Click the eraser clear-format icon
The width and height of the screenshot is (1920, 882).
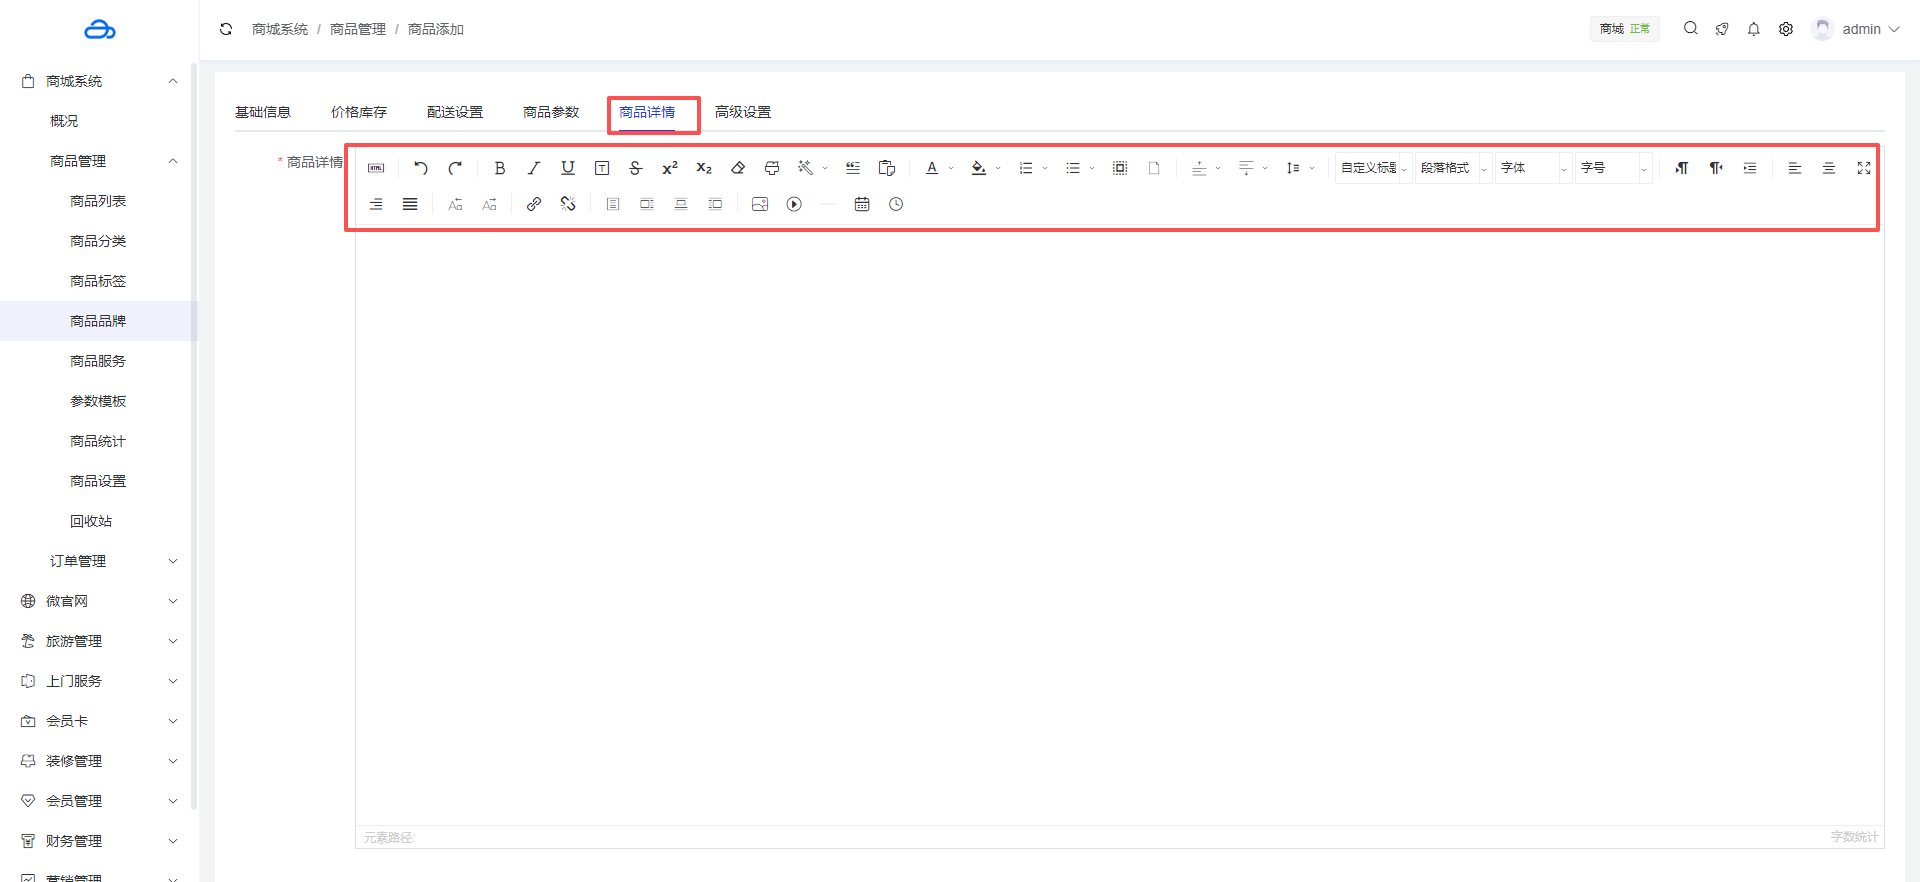738,168
